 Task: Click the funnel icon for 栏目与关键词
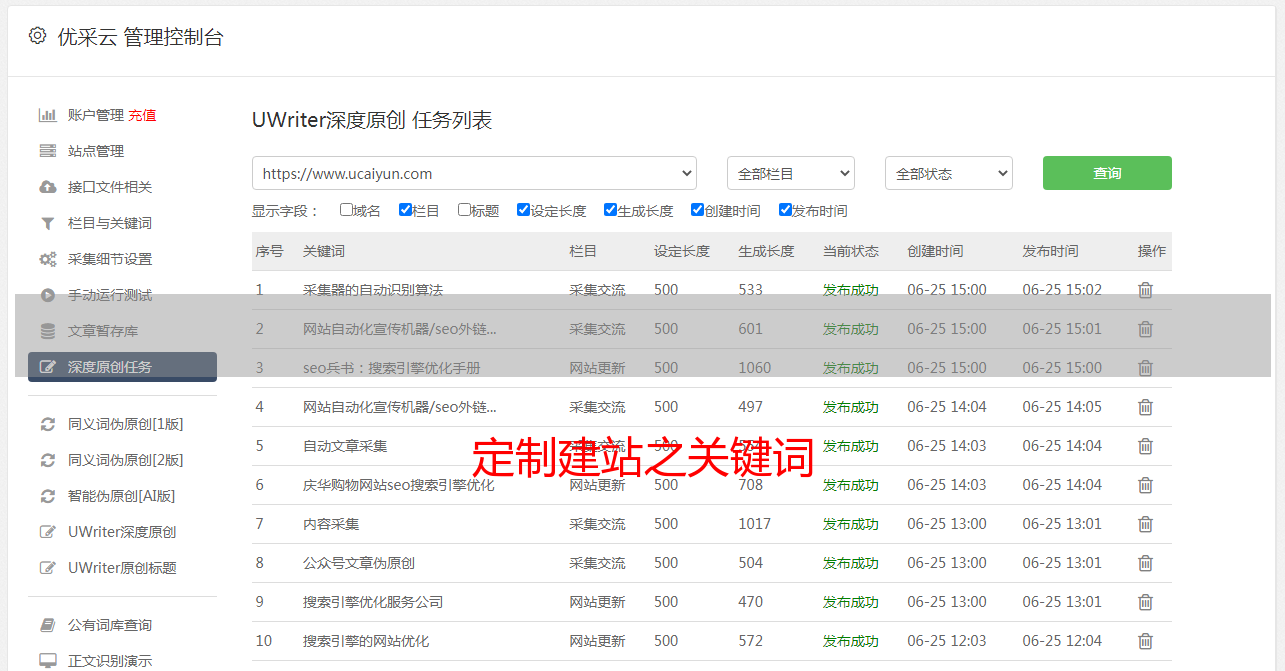[x=47, y=223]
